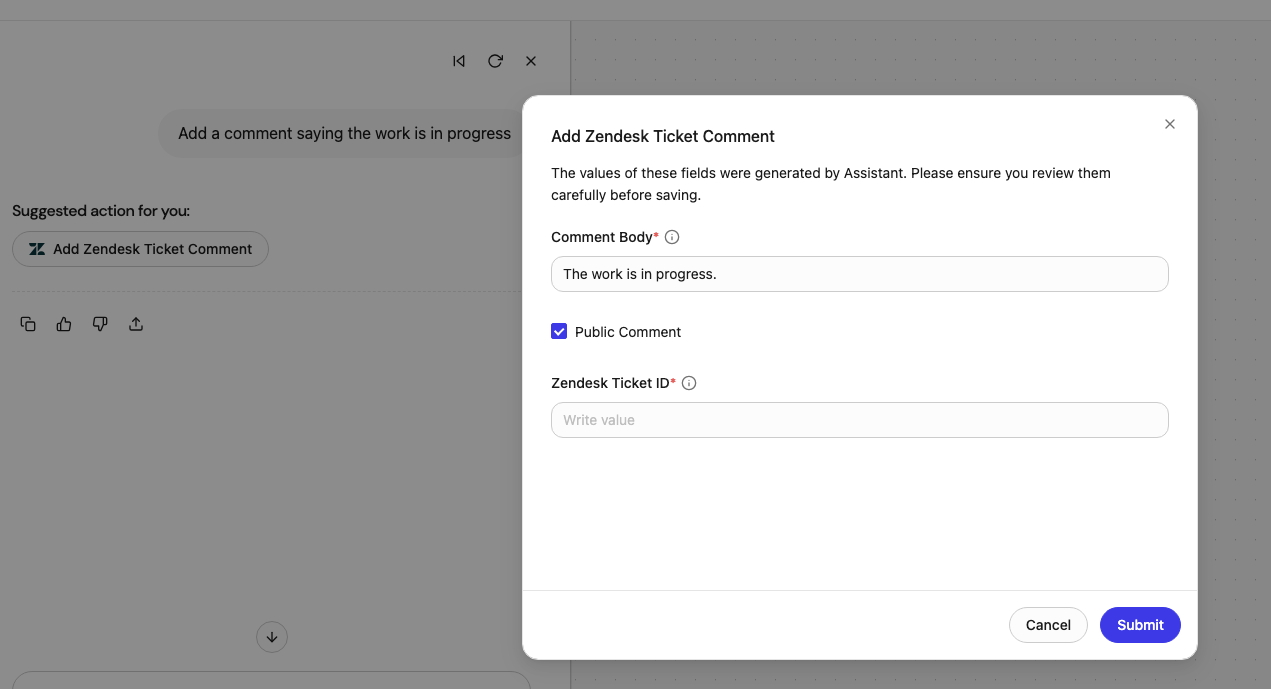The height and width of the screenshot is (689, 1271).
Task: Close the assistant chat panel
Action: click(531, 61)
